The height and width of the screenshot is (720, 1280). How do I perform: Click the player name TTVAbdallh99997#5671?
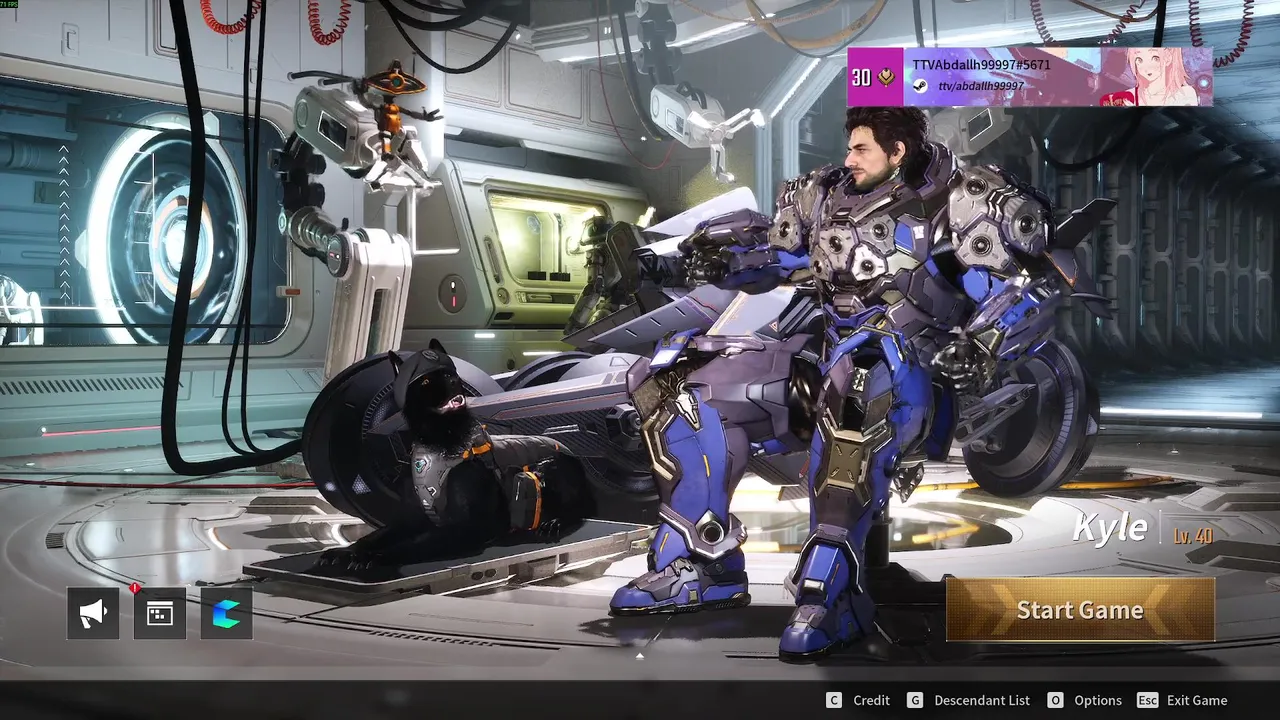click(981, 64)
